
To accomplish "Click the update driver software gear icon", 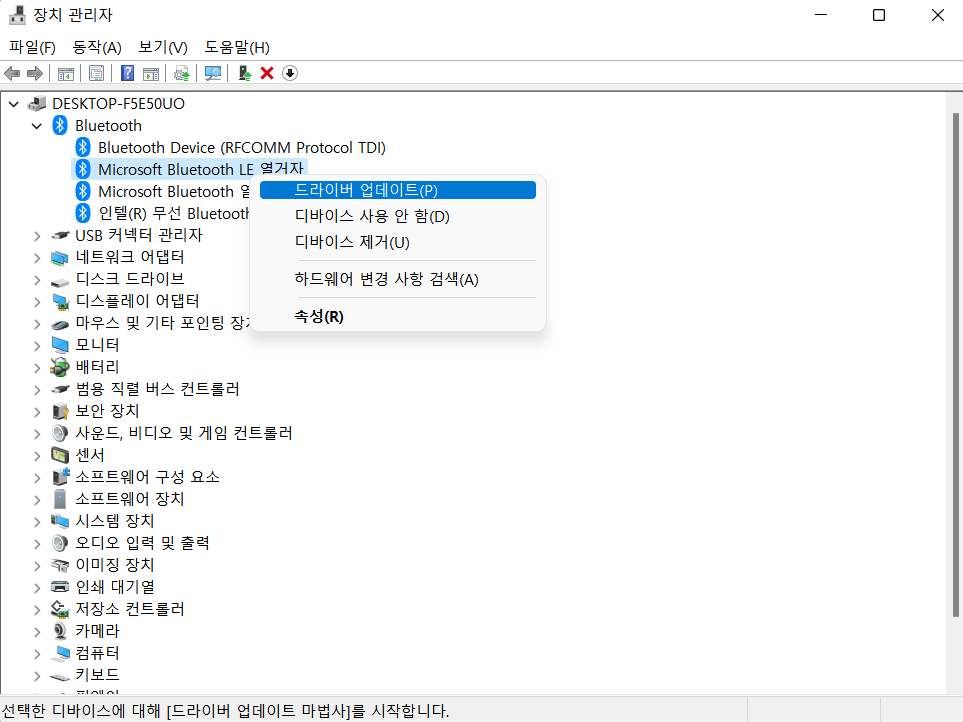I will click(181, 72).
